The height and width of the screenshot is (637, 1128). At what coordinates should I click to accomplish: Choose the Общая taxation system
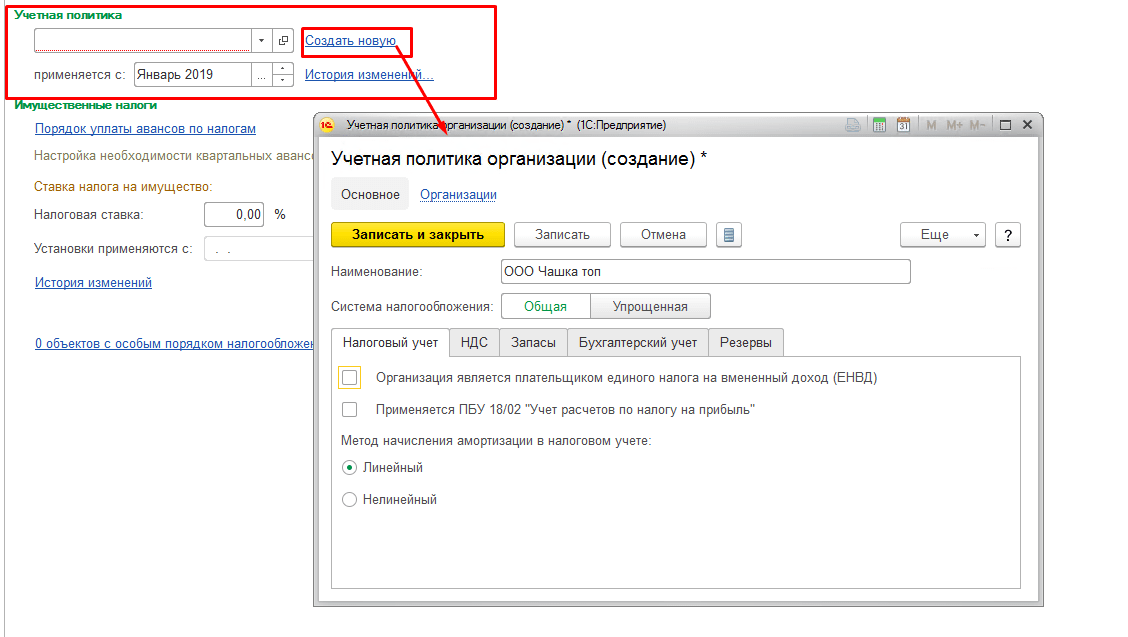545,306
